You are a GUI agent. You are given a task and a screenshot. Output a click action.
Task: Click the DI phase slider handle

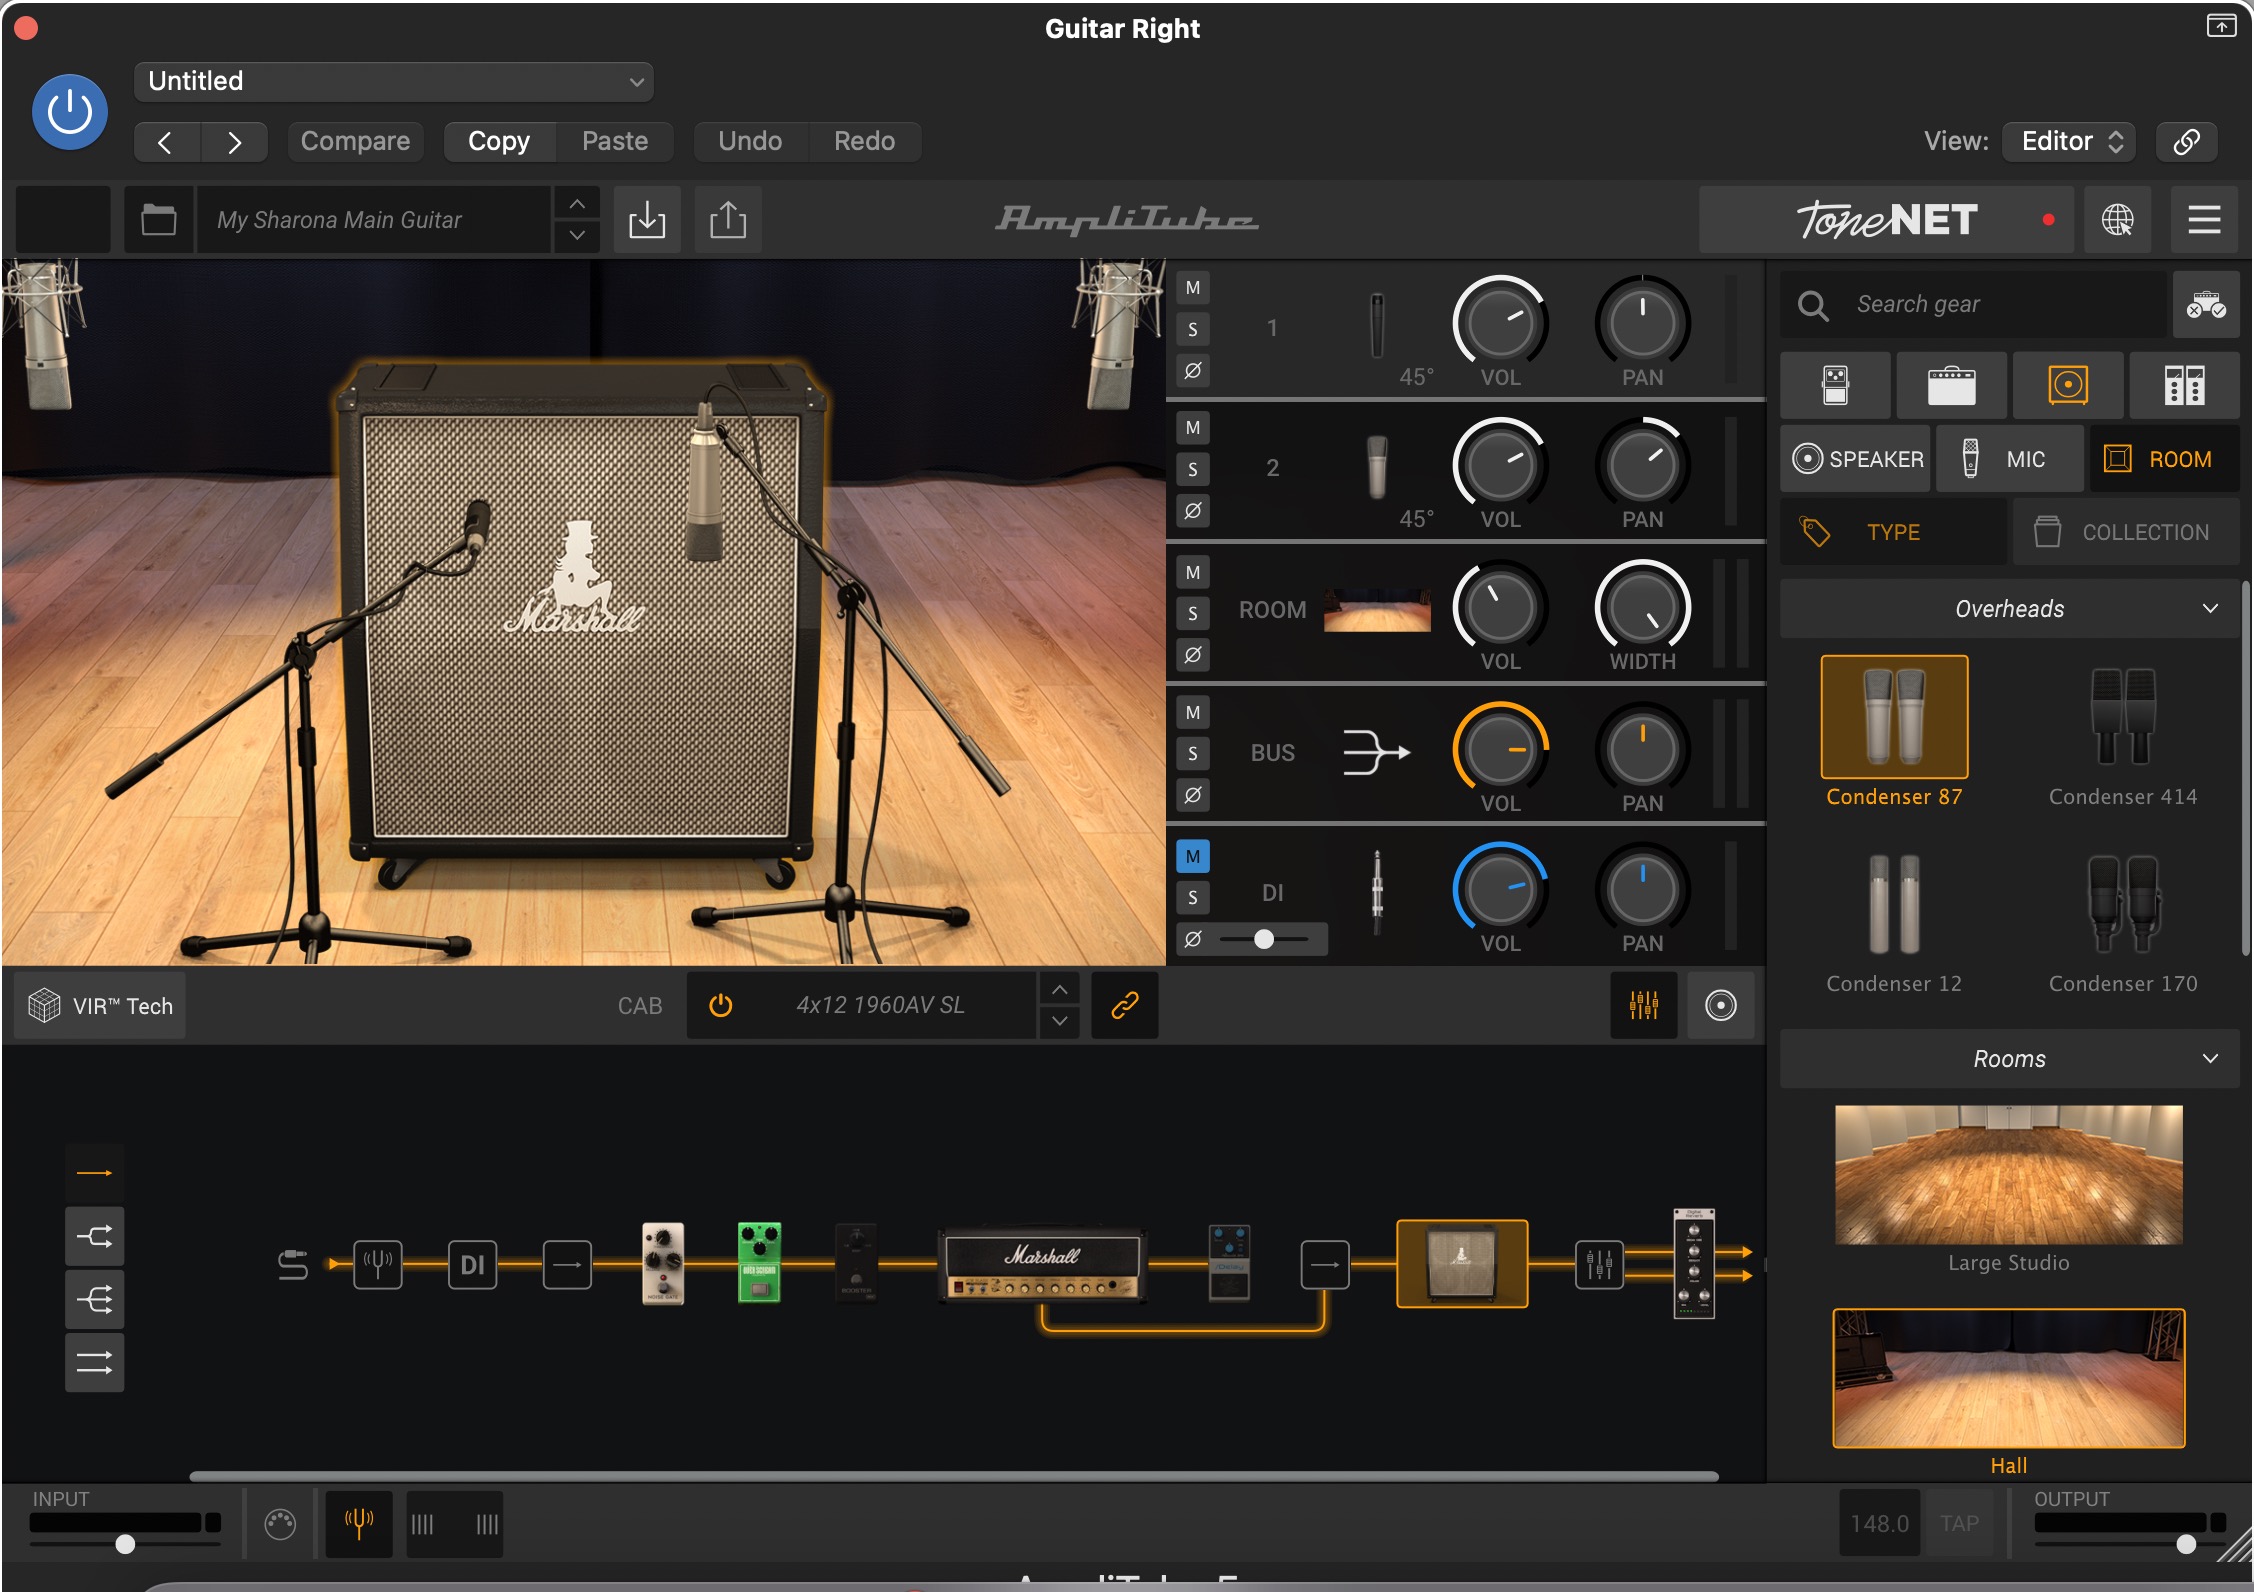point(1264,939)
